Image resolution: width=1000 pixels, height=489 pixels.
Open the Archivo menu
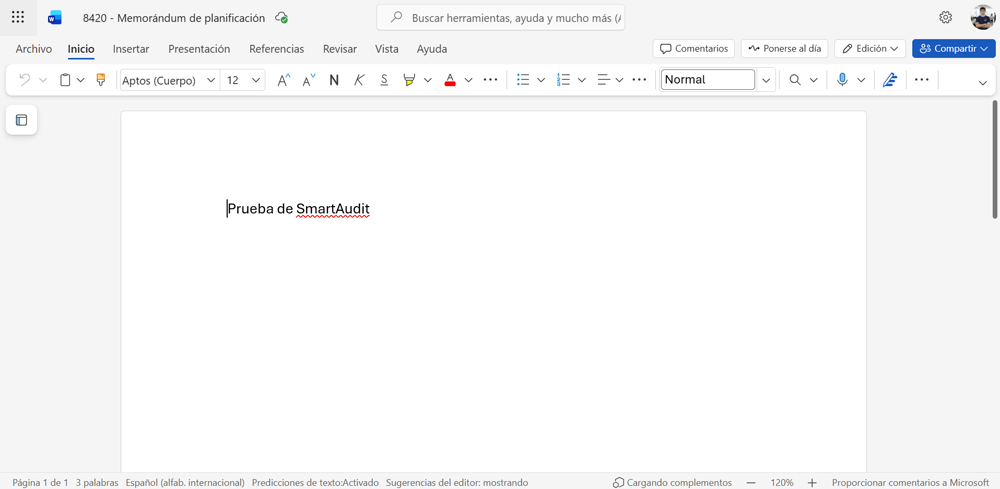(x=34, y=49)
